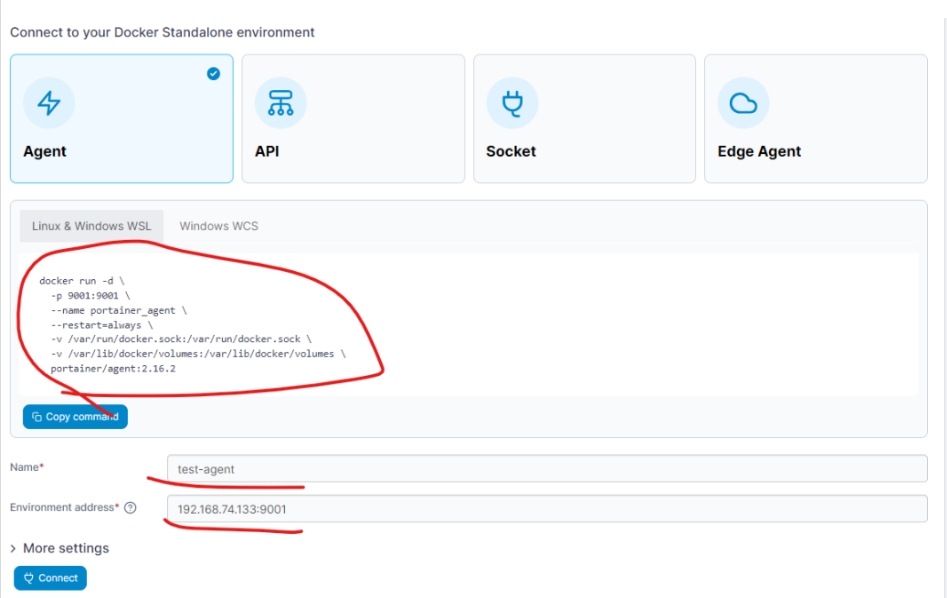The image size is (947, 598).
Task: Choose the Edge Agent option card
Action: 816,118
